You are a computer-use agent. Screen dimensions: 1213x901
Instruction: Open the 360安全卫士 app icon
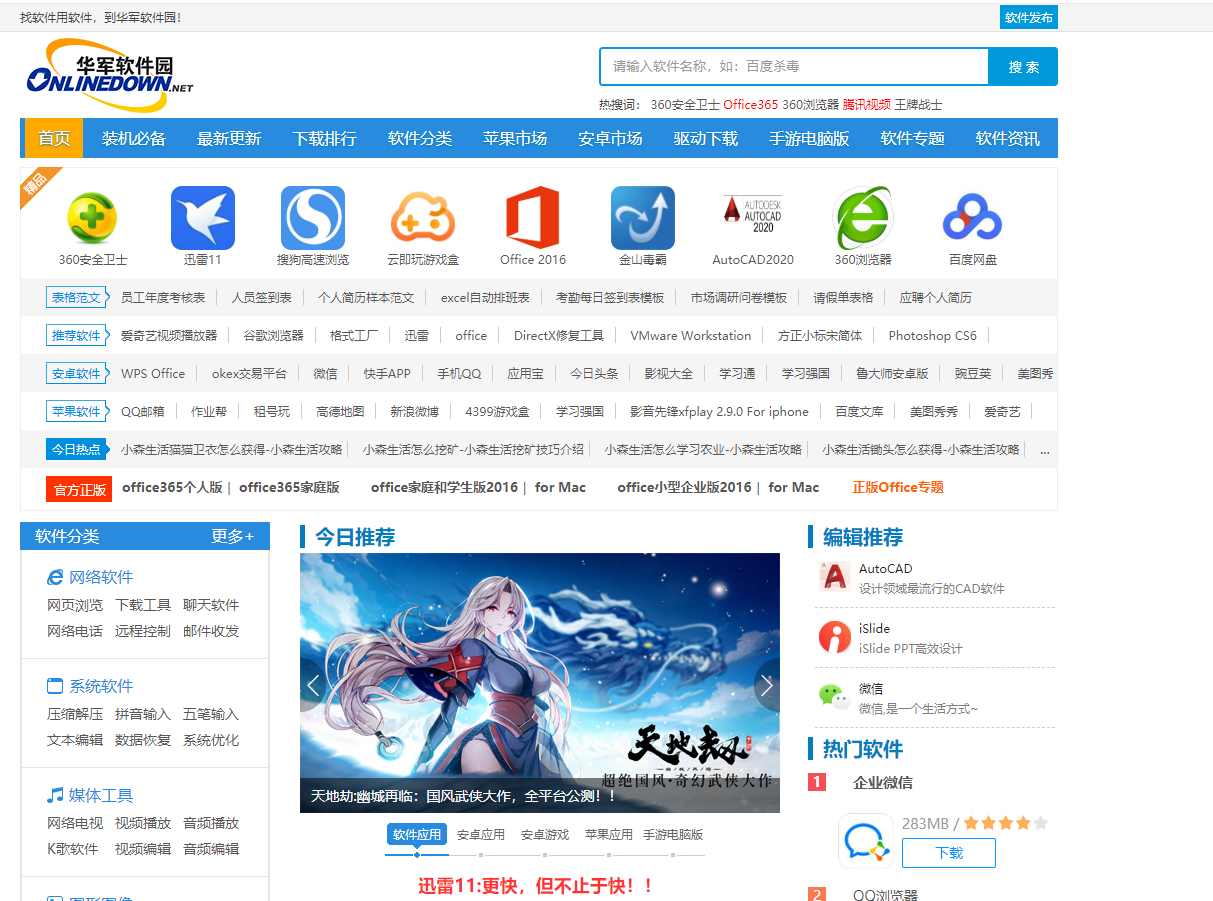tap(92, 218)
